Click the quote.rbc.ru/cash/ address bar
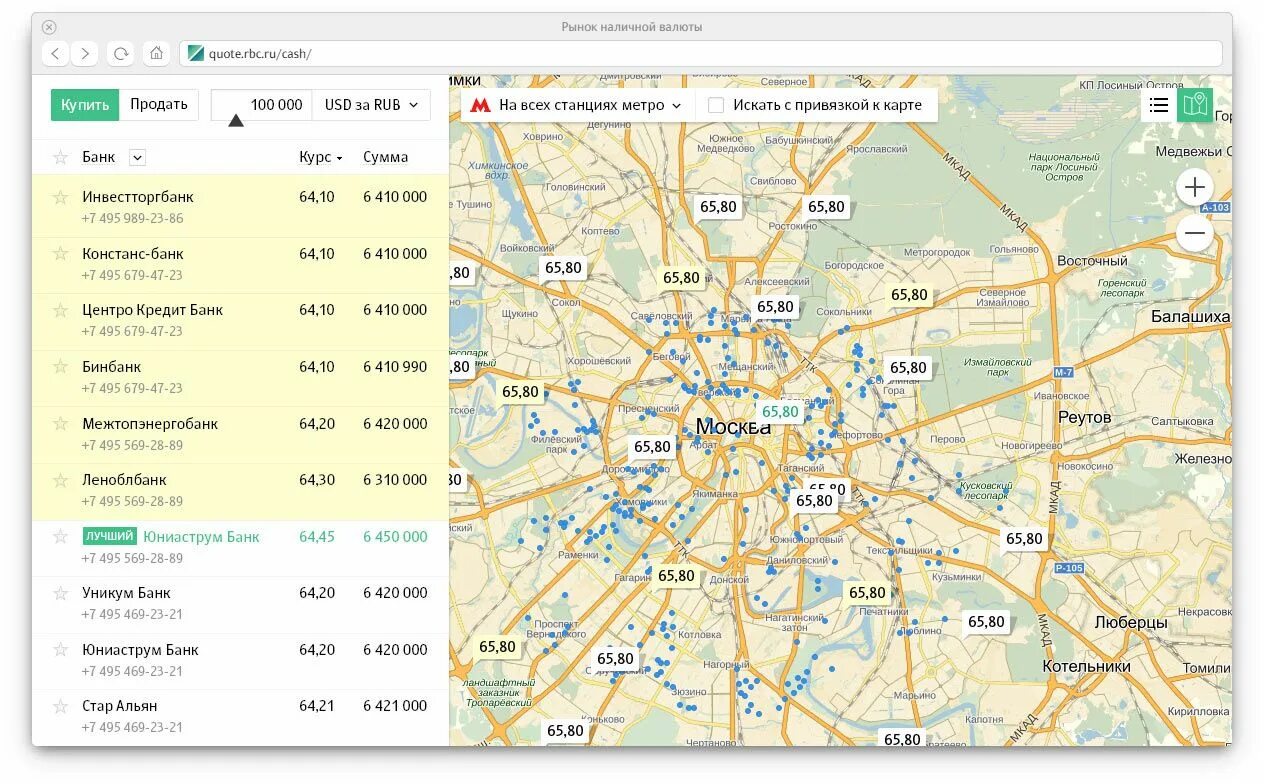 point(701,53)
